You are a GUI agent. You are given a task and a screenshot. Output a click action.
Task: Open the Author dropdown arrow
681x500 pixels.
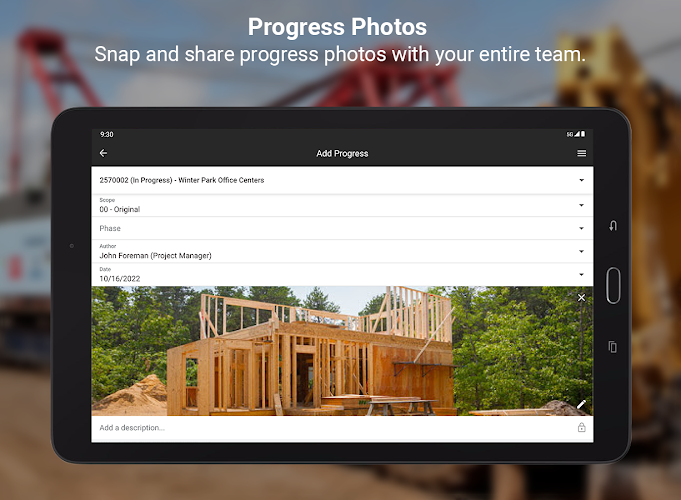[582, 252]
